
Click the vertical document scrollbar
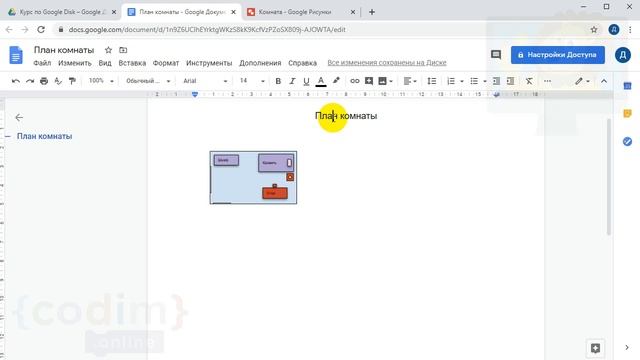pos(609,176)
